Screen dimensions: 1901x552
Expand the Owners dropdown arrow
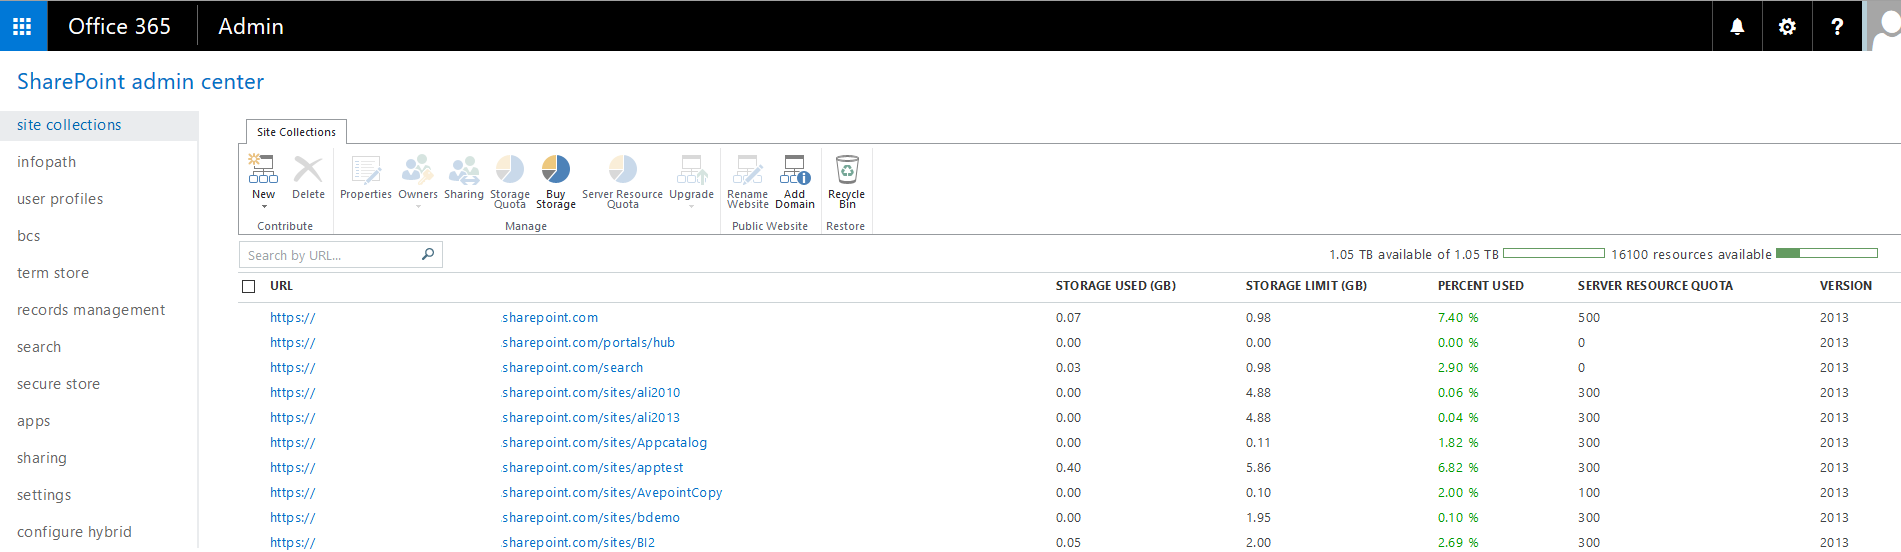418,206
